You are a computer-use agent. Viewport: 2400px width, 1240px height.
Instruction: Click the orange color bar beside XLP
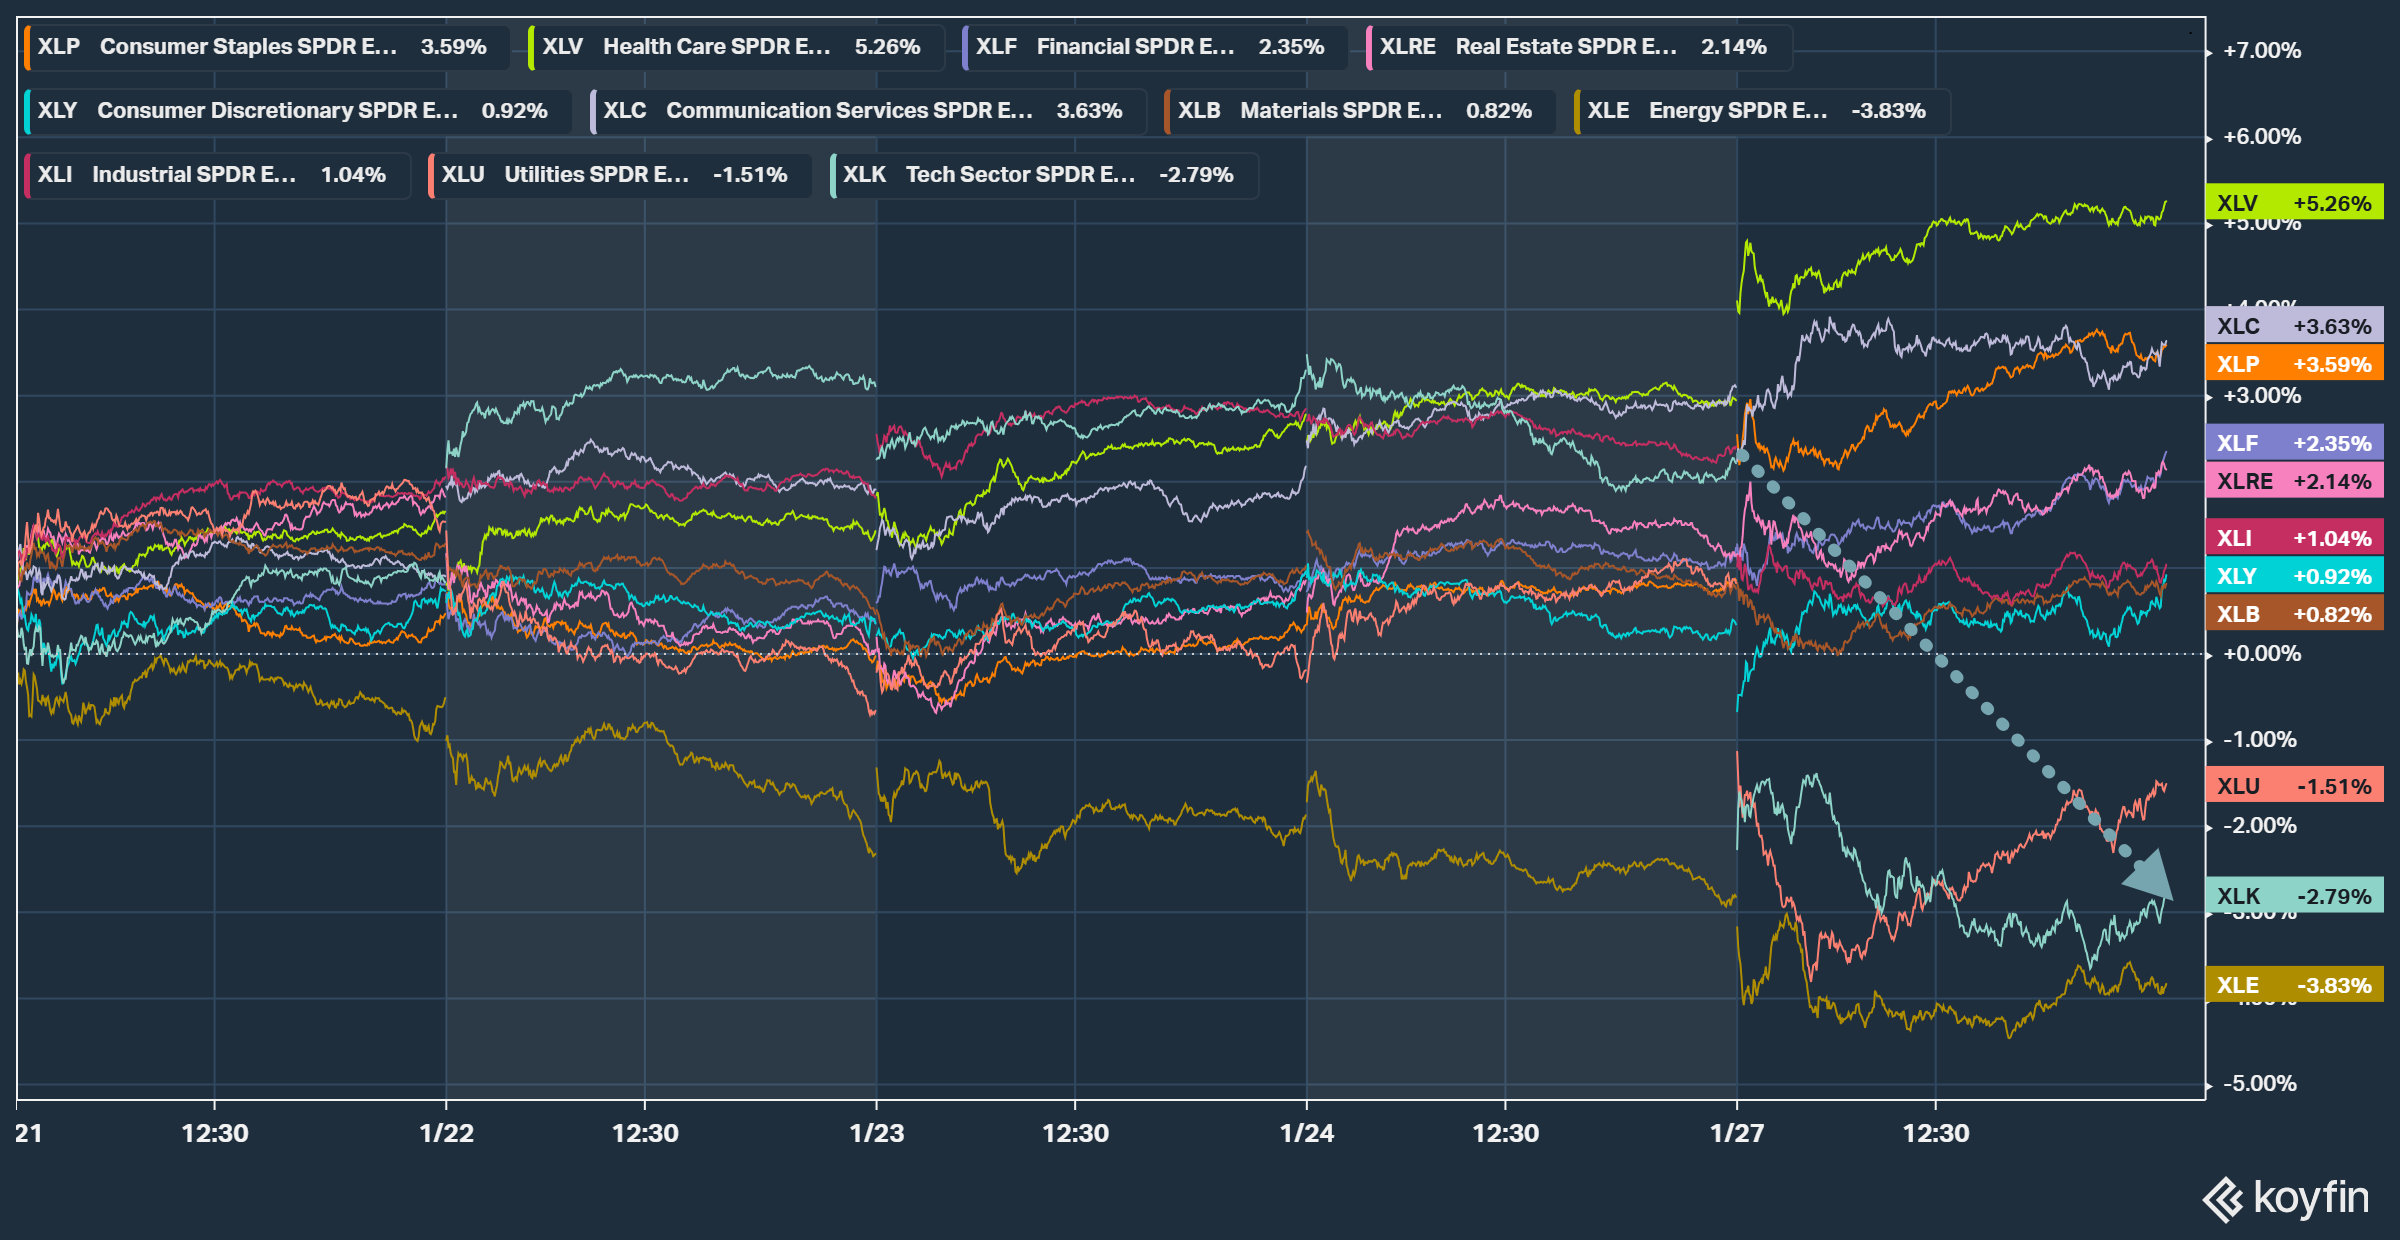point(27,47)
